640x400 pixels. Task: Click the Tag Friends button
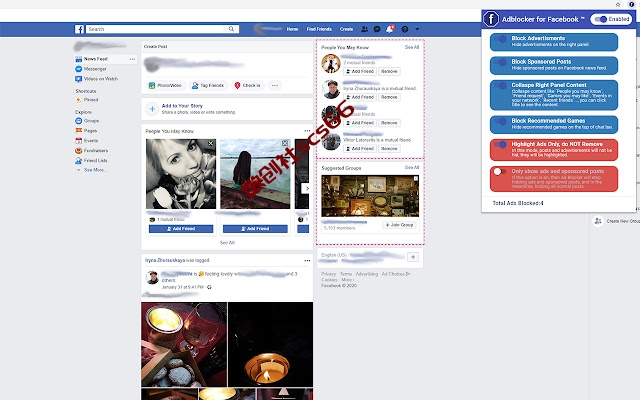click(x=208, y=85)
